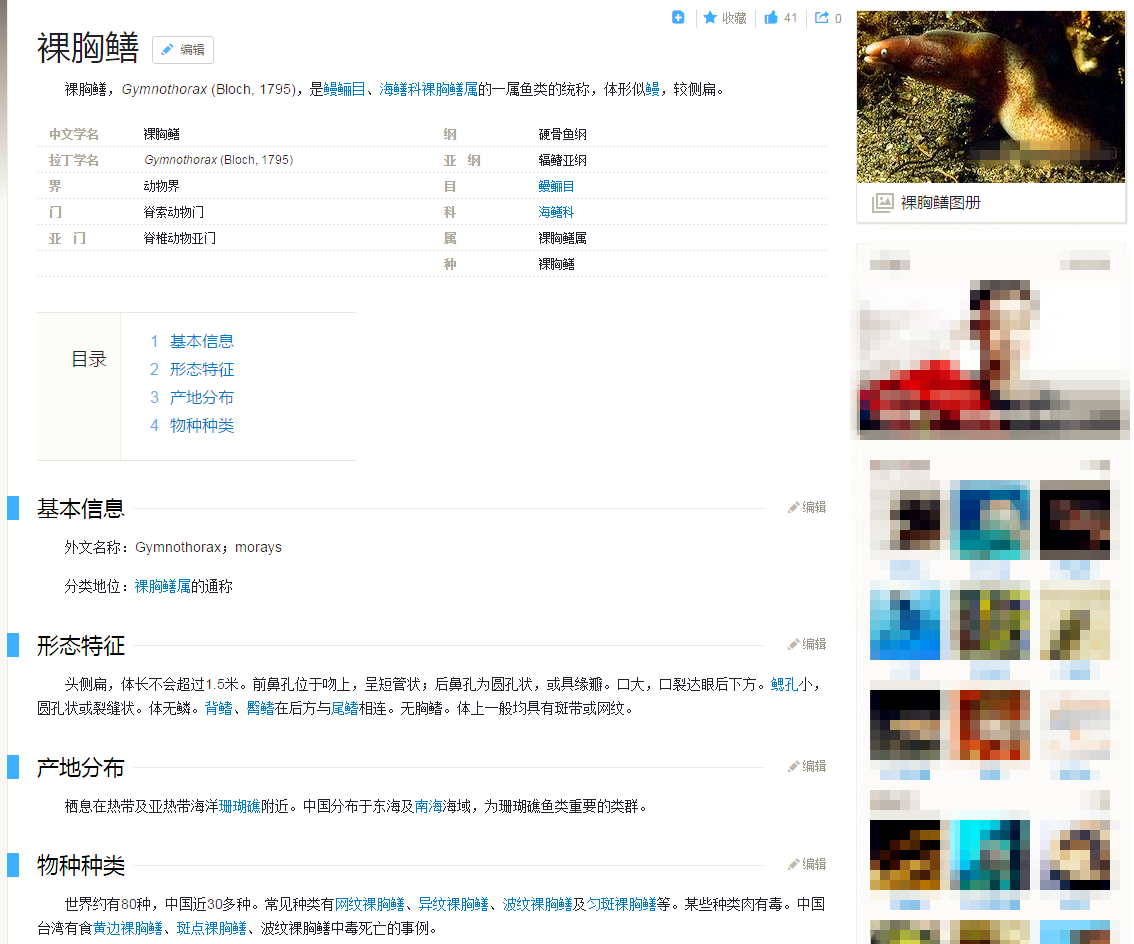Jump to 基本信息 in the table of contents

(201, 341)
